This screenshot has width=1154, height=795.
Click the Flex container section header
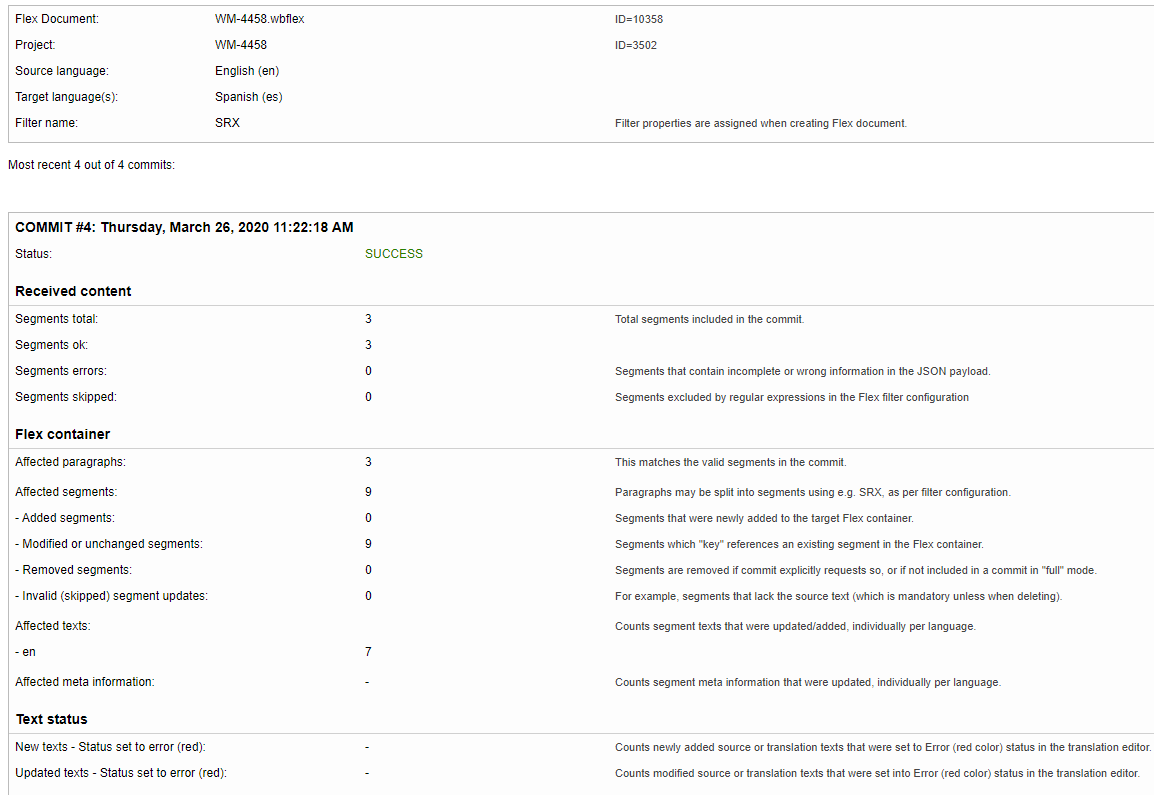[x=63, y=434]
